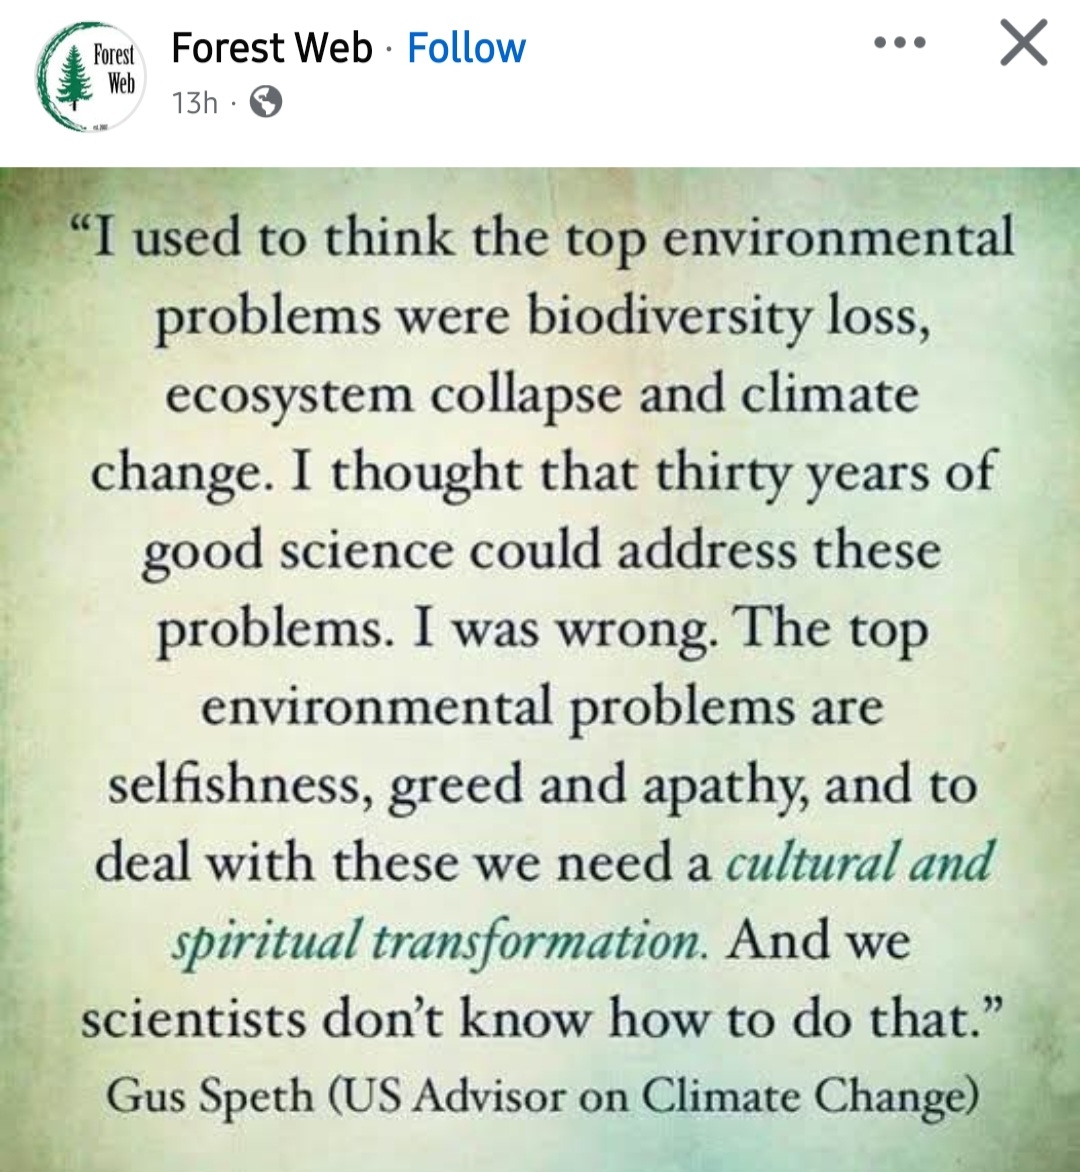Click the 13h post timestamp
Image resolution: width=1080 pixels, height=1172 pixels.
click(194, 102)
